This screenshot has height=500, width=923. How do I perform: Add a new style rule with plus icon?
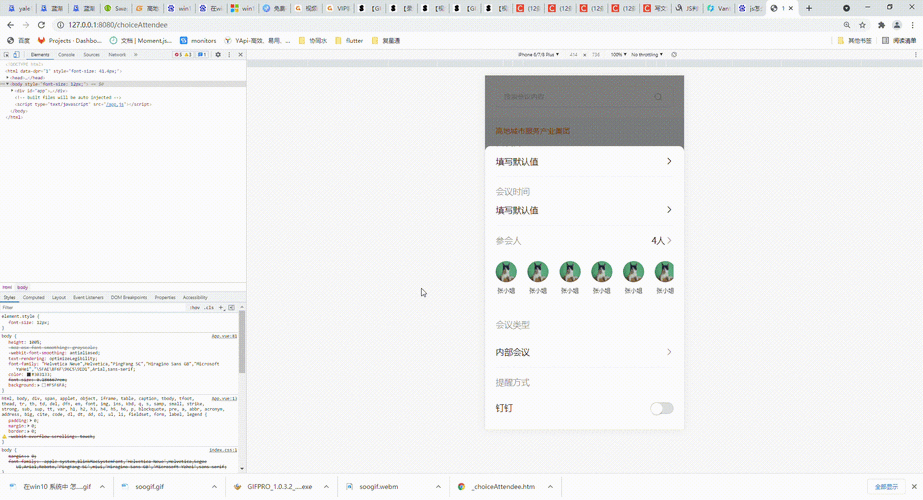(221, 307)
